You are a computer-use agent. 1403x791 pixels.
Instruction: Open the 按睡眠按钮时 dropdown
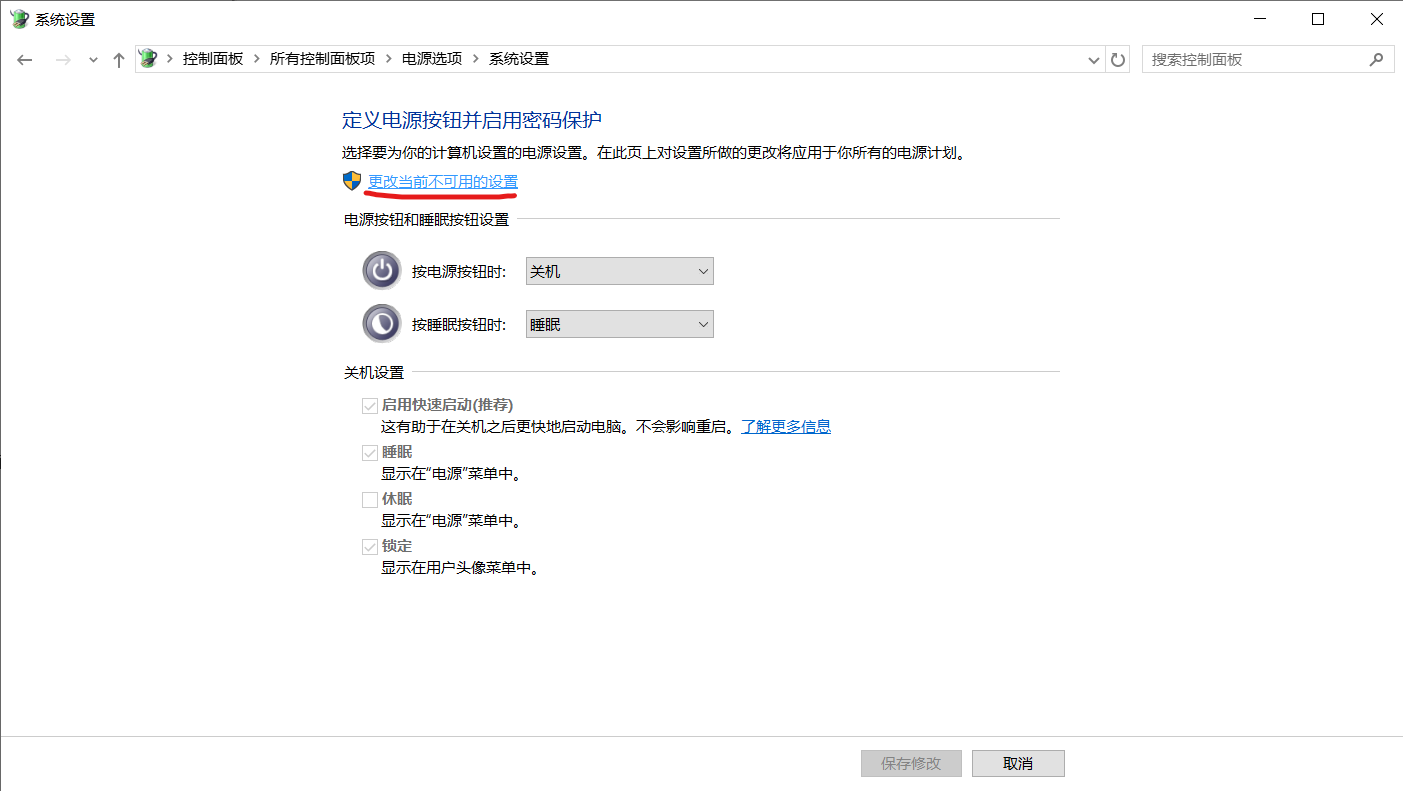click(619, 324)
